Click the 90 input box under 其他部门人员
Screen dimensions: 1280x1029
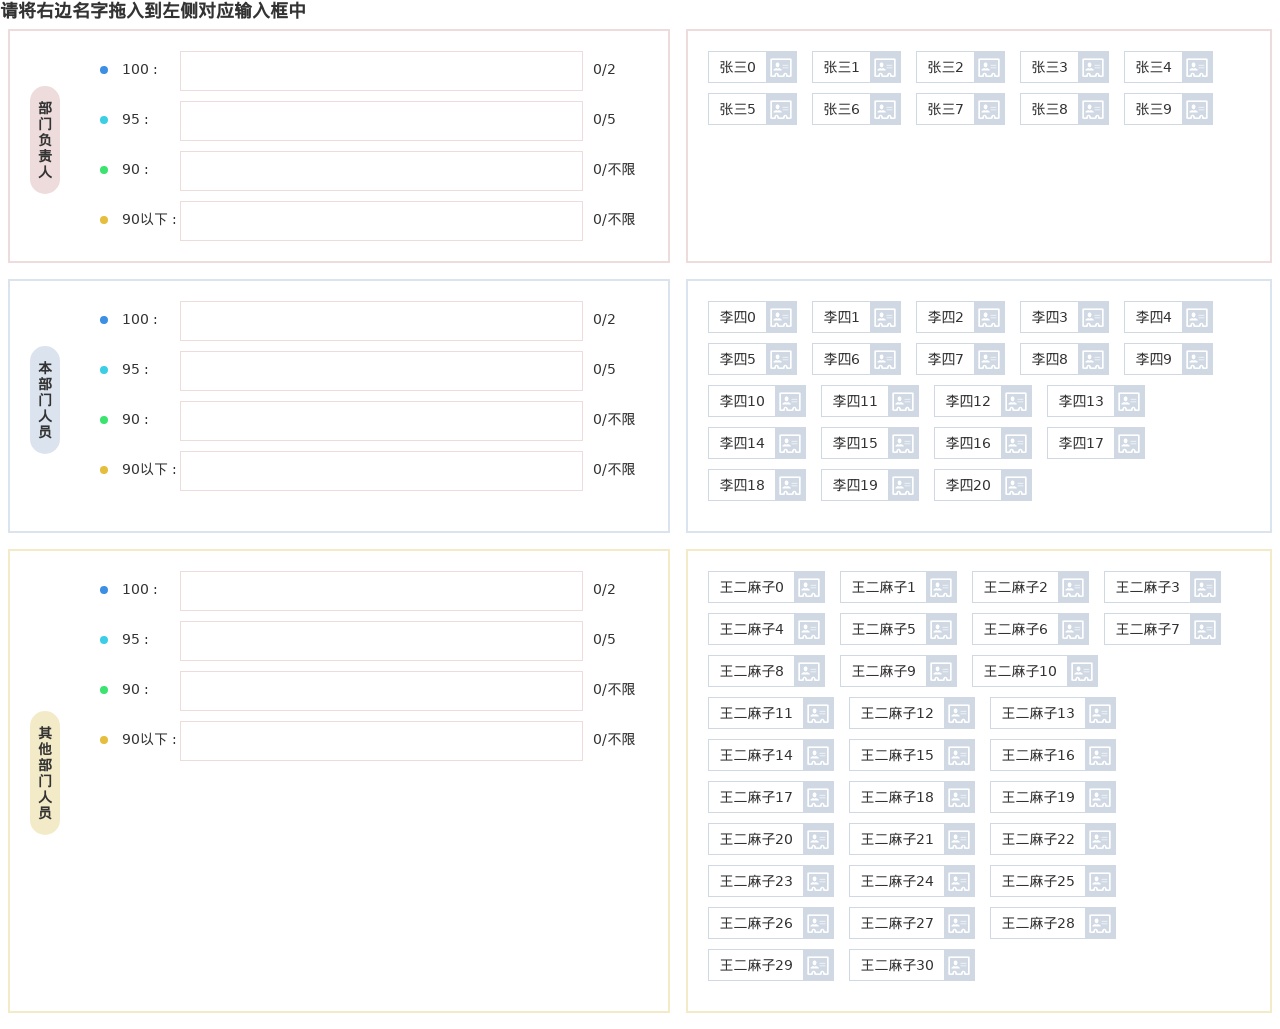[x=381, y=691]
